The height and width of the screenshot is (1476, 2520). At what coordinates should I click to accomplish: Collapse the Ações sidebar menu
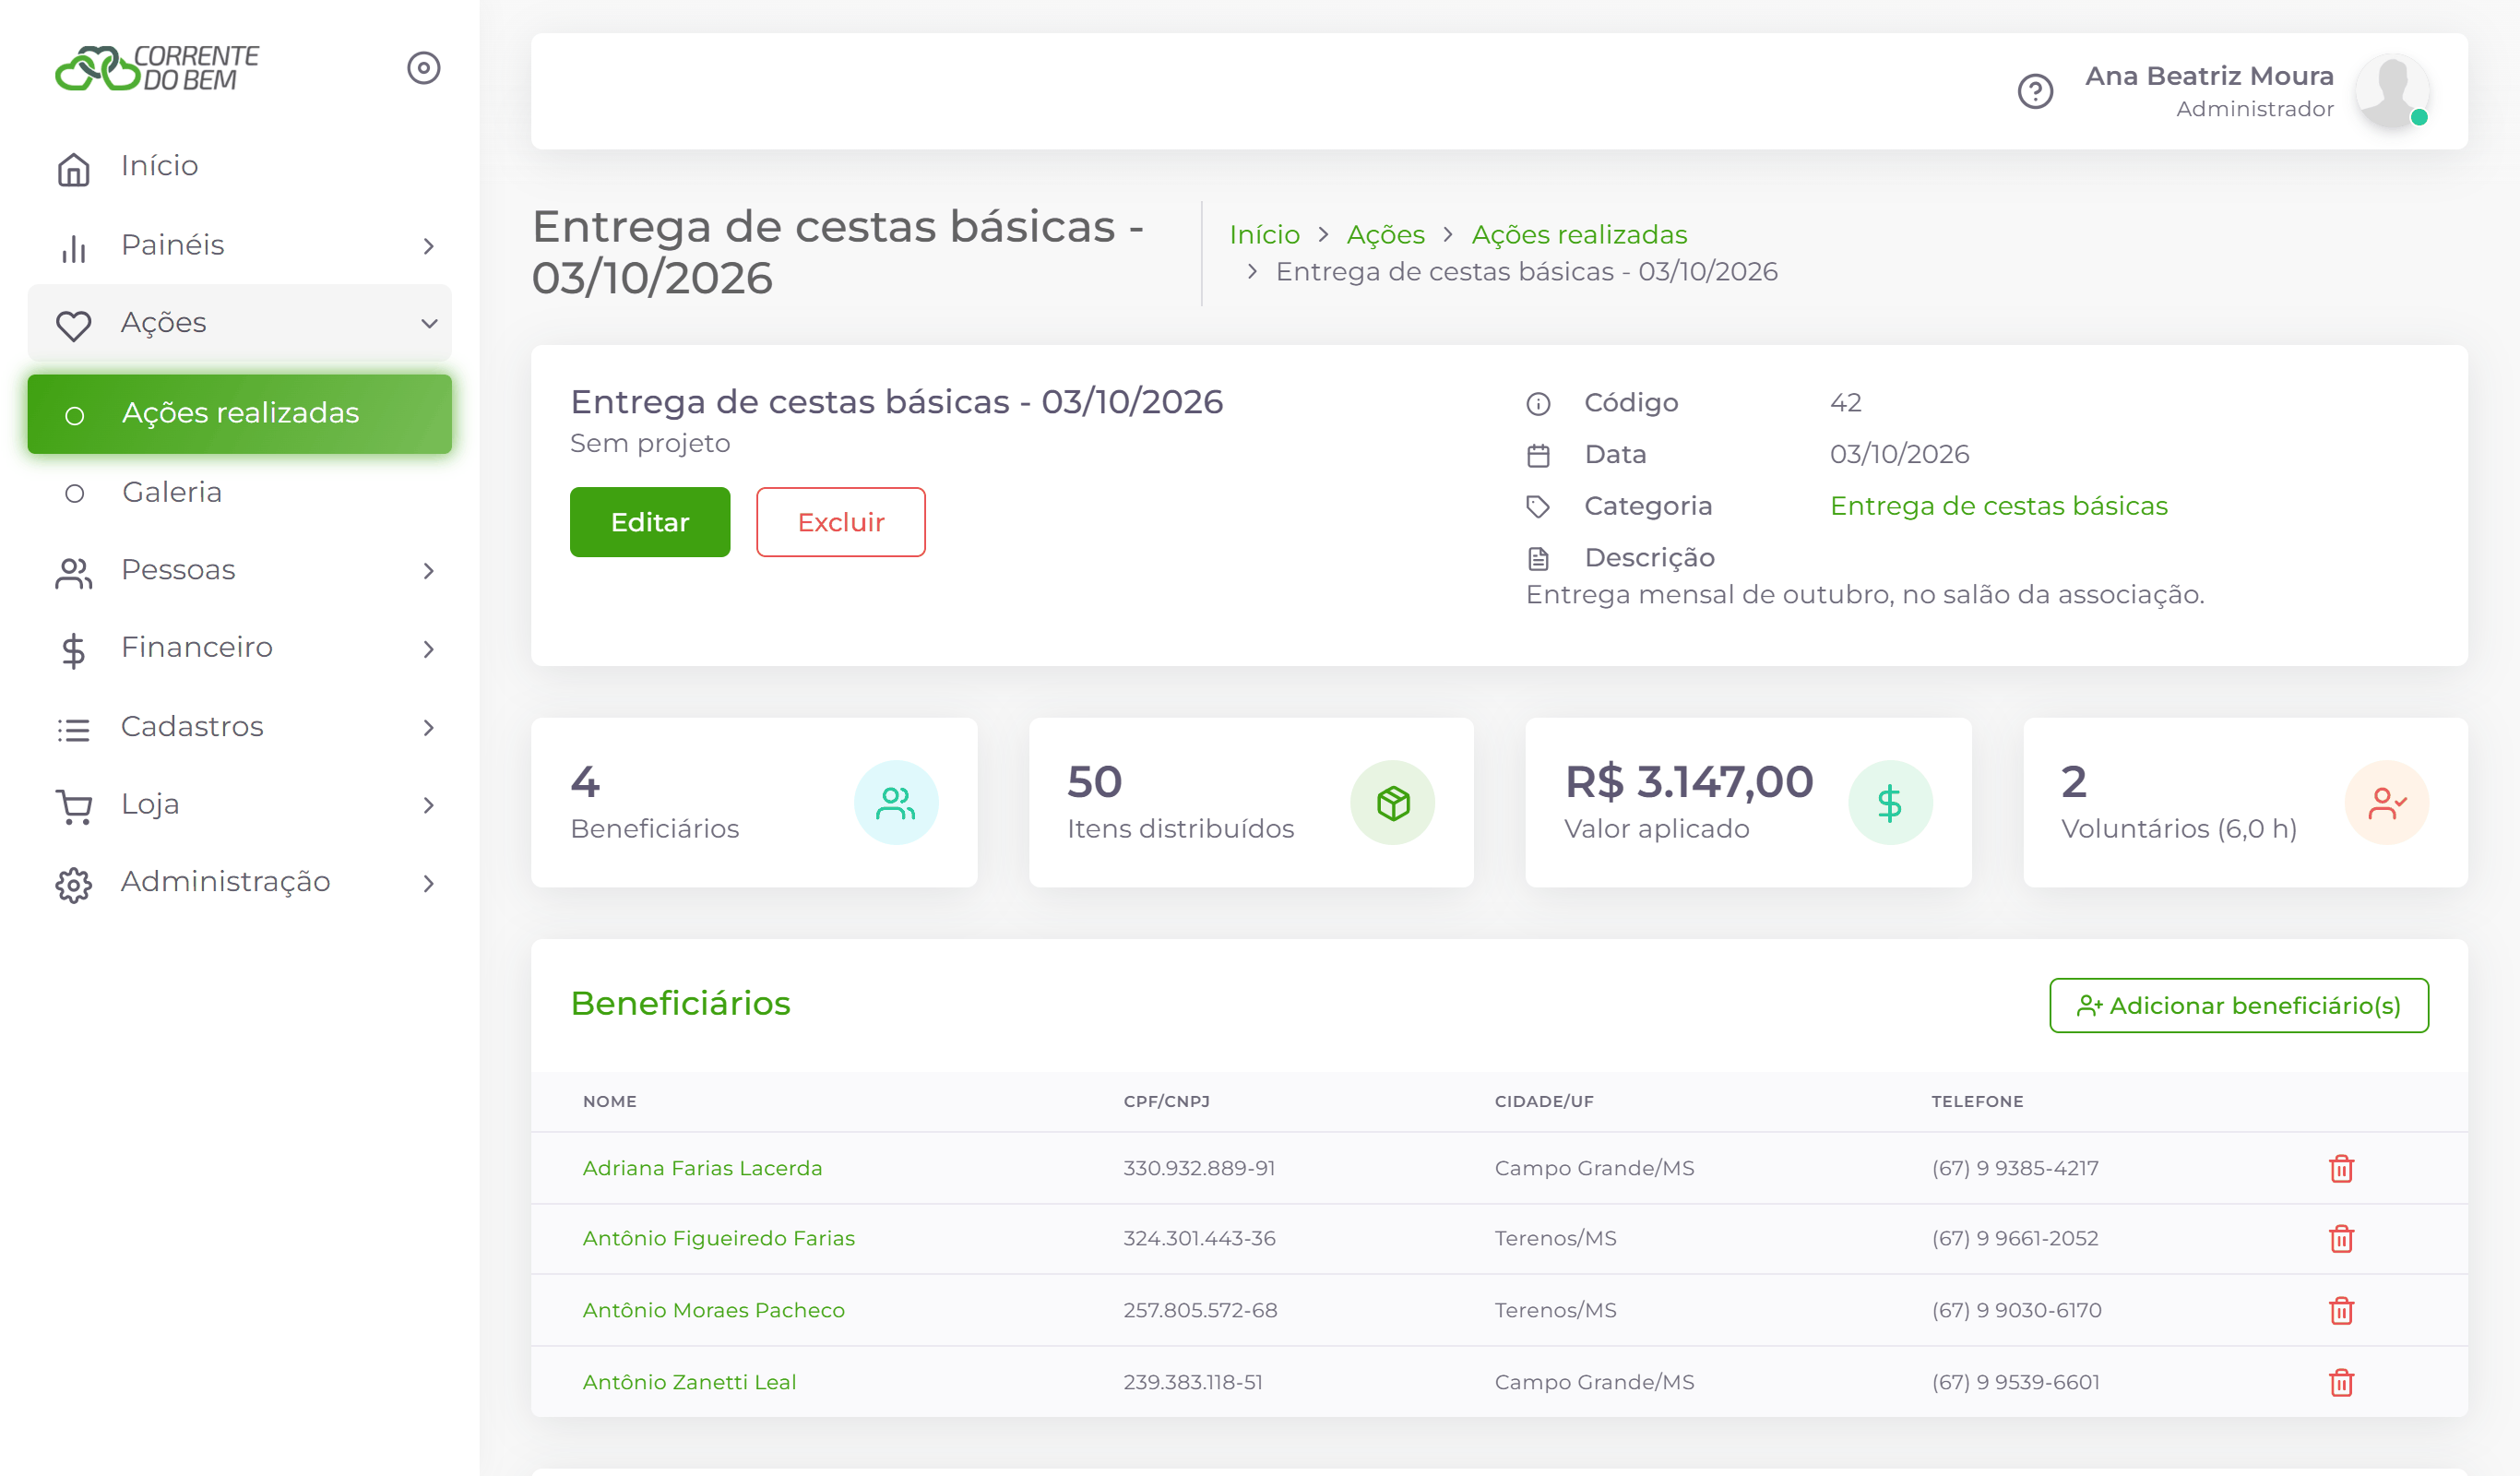click(240, 323)
